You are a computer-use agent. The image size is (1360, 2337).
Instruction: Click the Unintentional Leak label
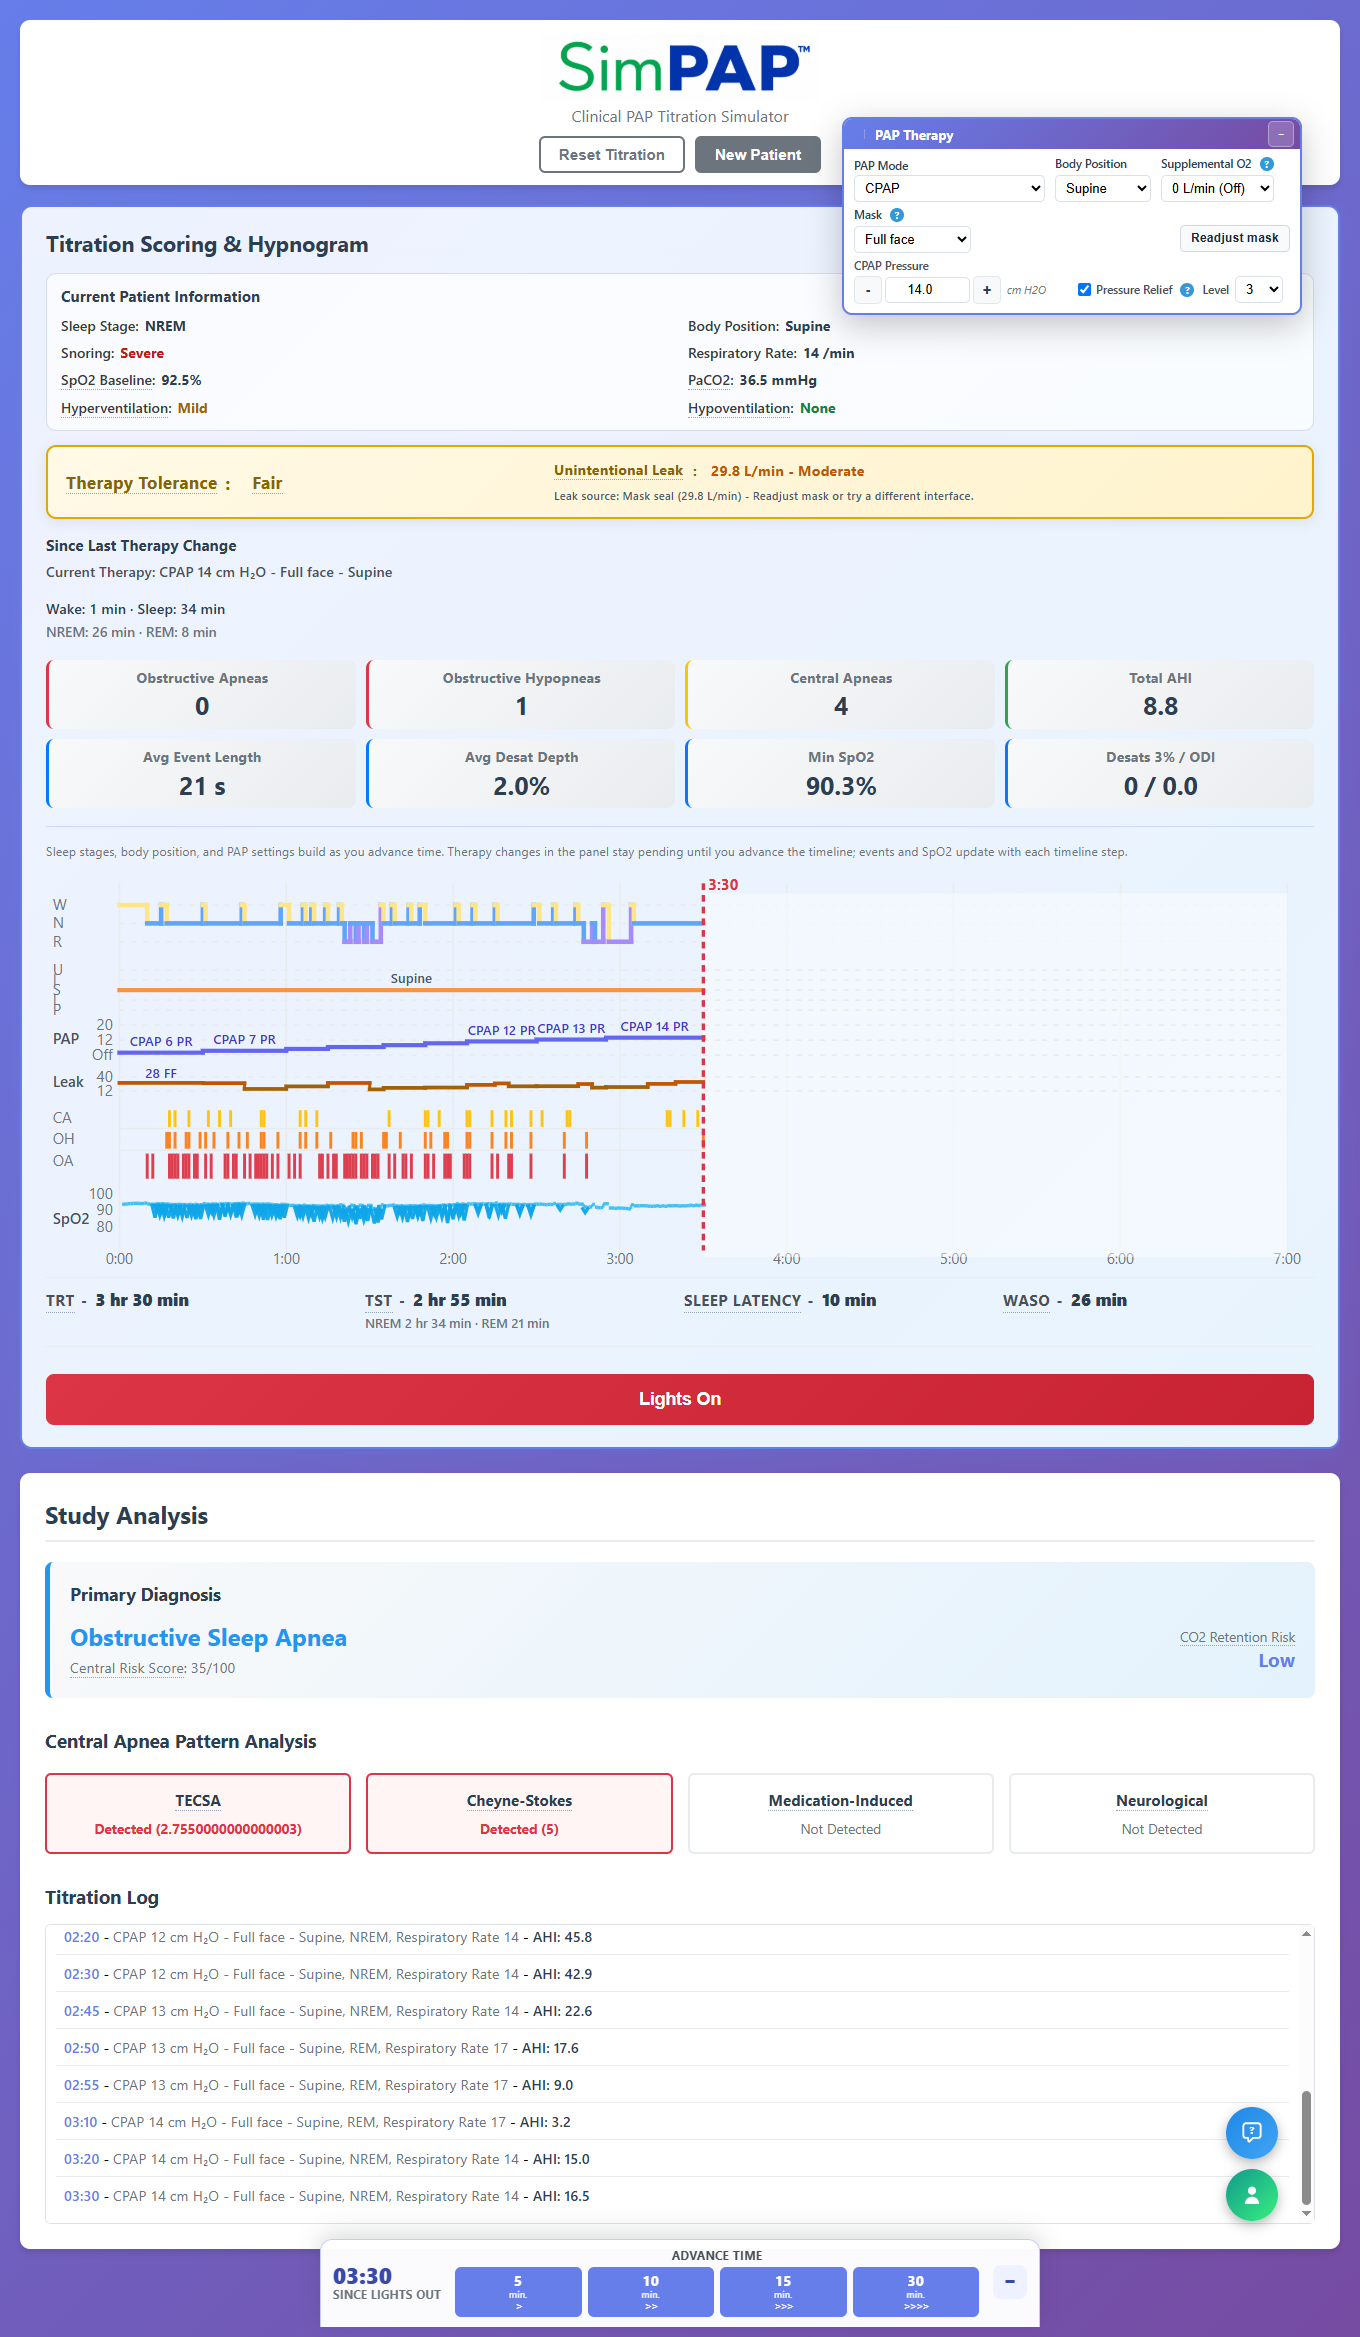pyautogui.click(x=618, y=471)
